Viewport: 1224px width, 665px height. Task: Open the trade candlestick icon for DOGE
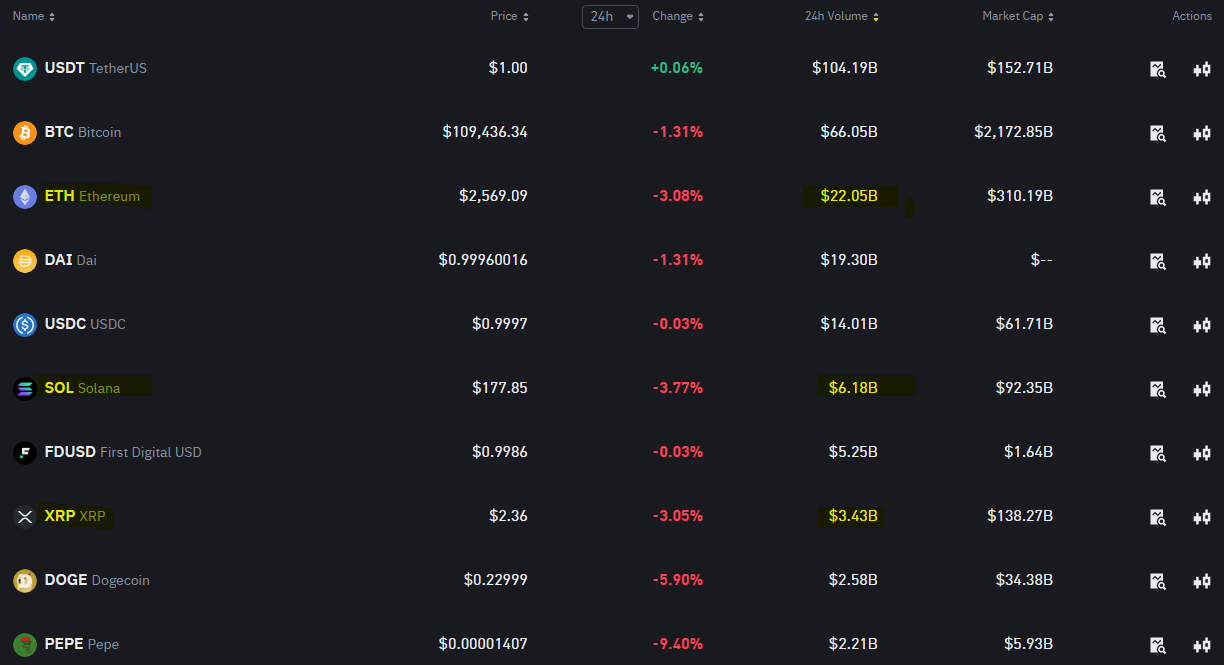(1202, 581)
